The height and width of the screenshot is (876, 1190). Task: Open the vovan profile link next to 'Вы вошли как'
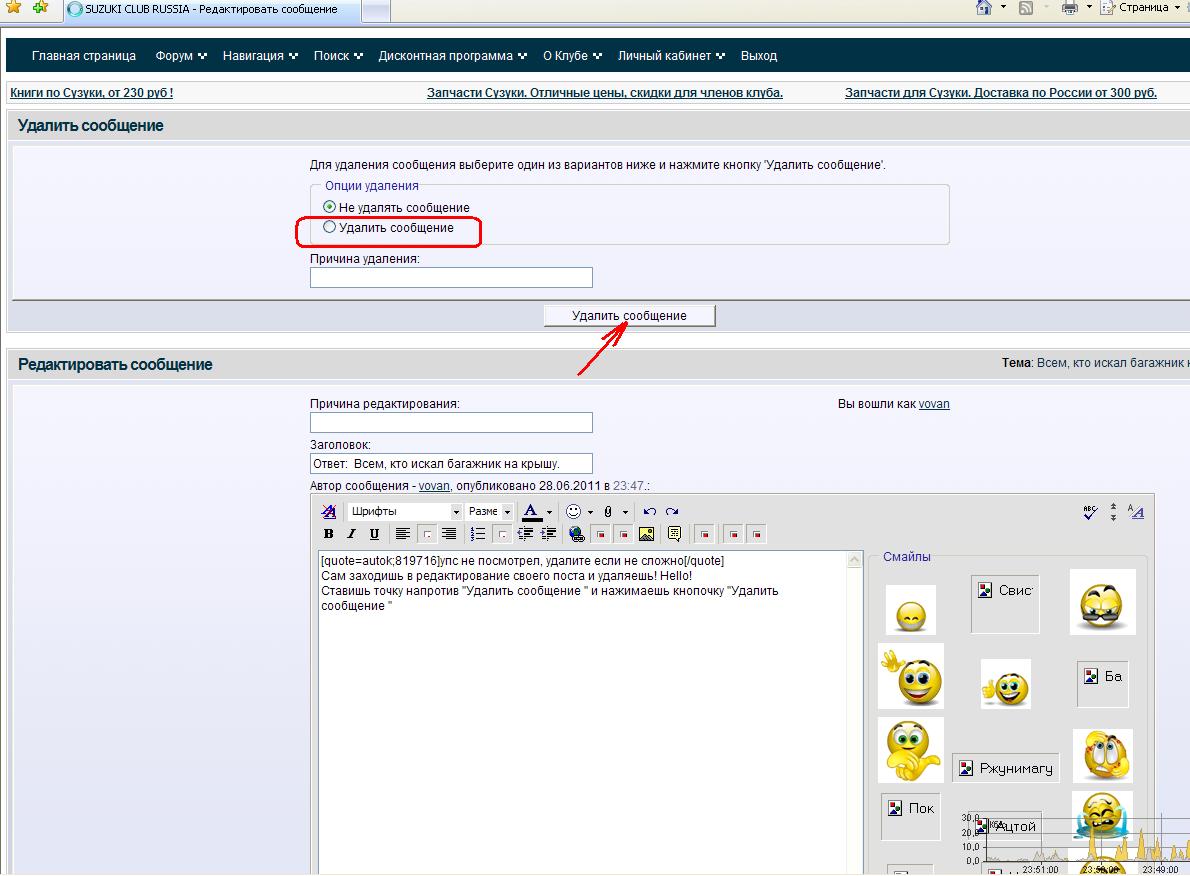click(934, 403)
